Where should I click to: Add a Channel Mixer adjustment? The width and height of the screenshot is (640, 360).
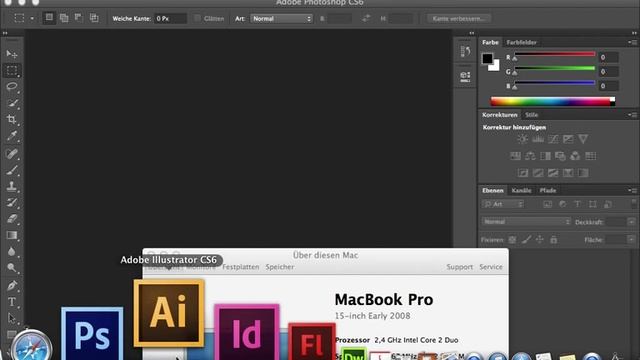pyautogui.click(x=575, y=156)
